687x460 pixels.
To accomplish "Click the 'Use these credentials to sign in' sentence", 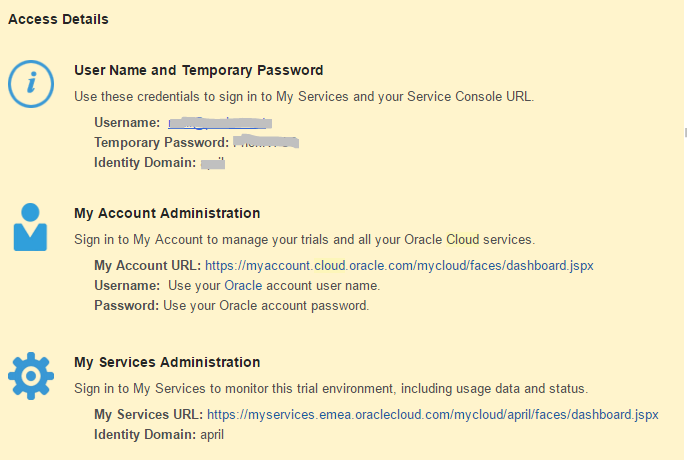I will [x=304, y=96].
